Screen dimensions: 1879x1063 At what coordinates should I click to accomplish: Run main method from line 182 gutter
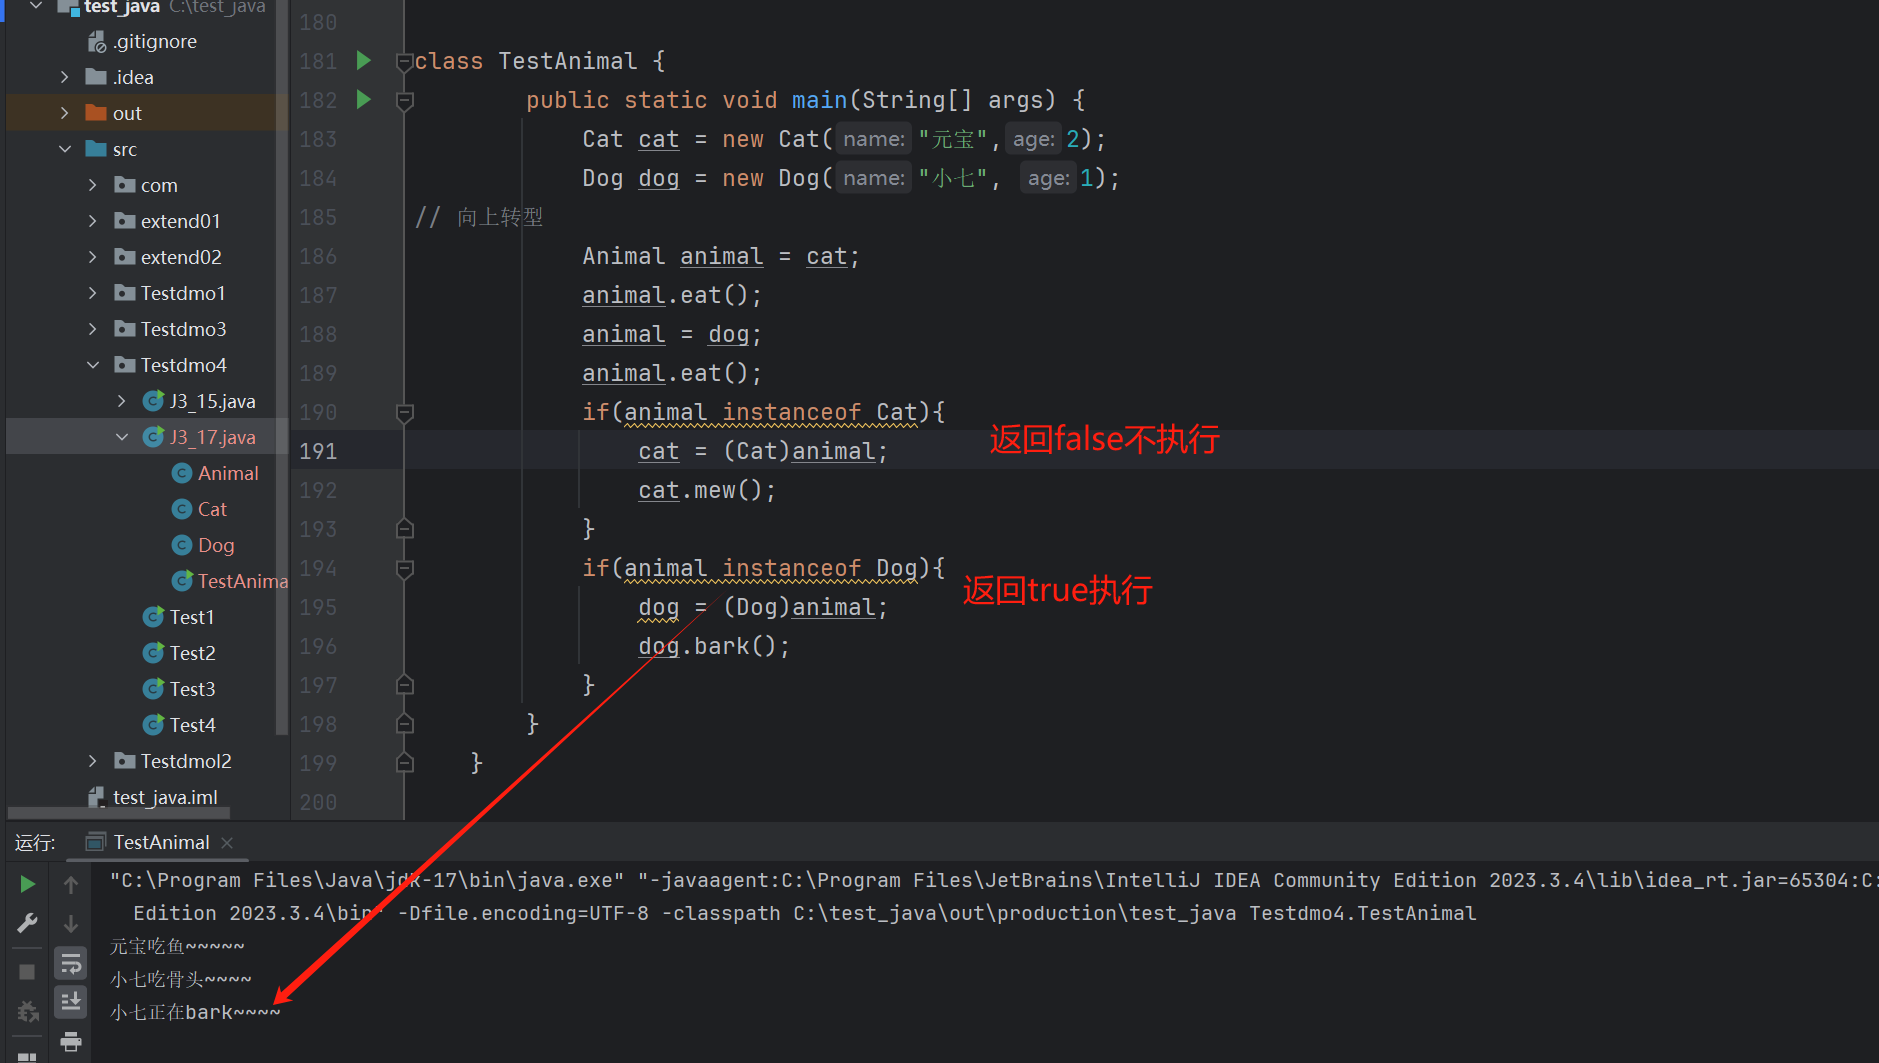click(364, 100)
